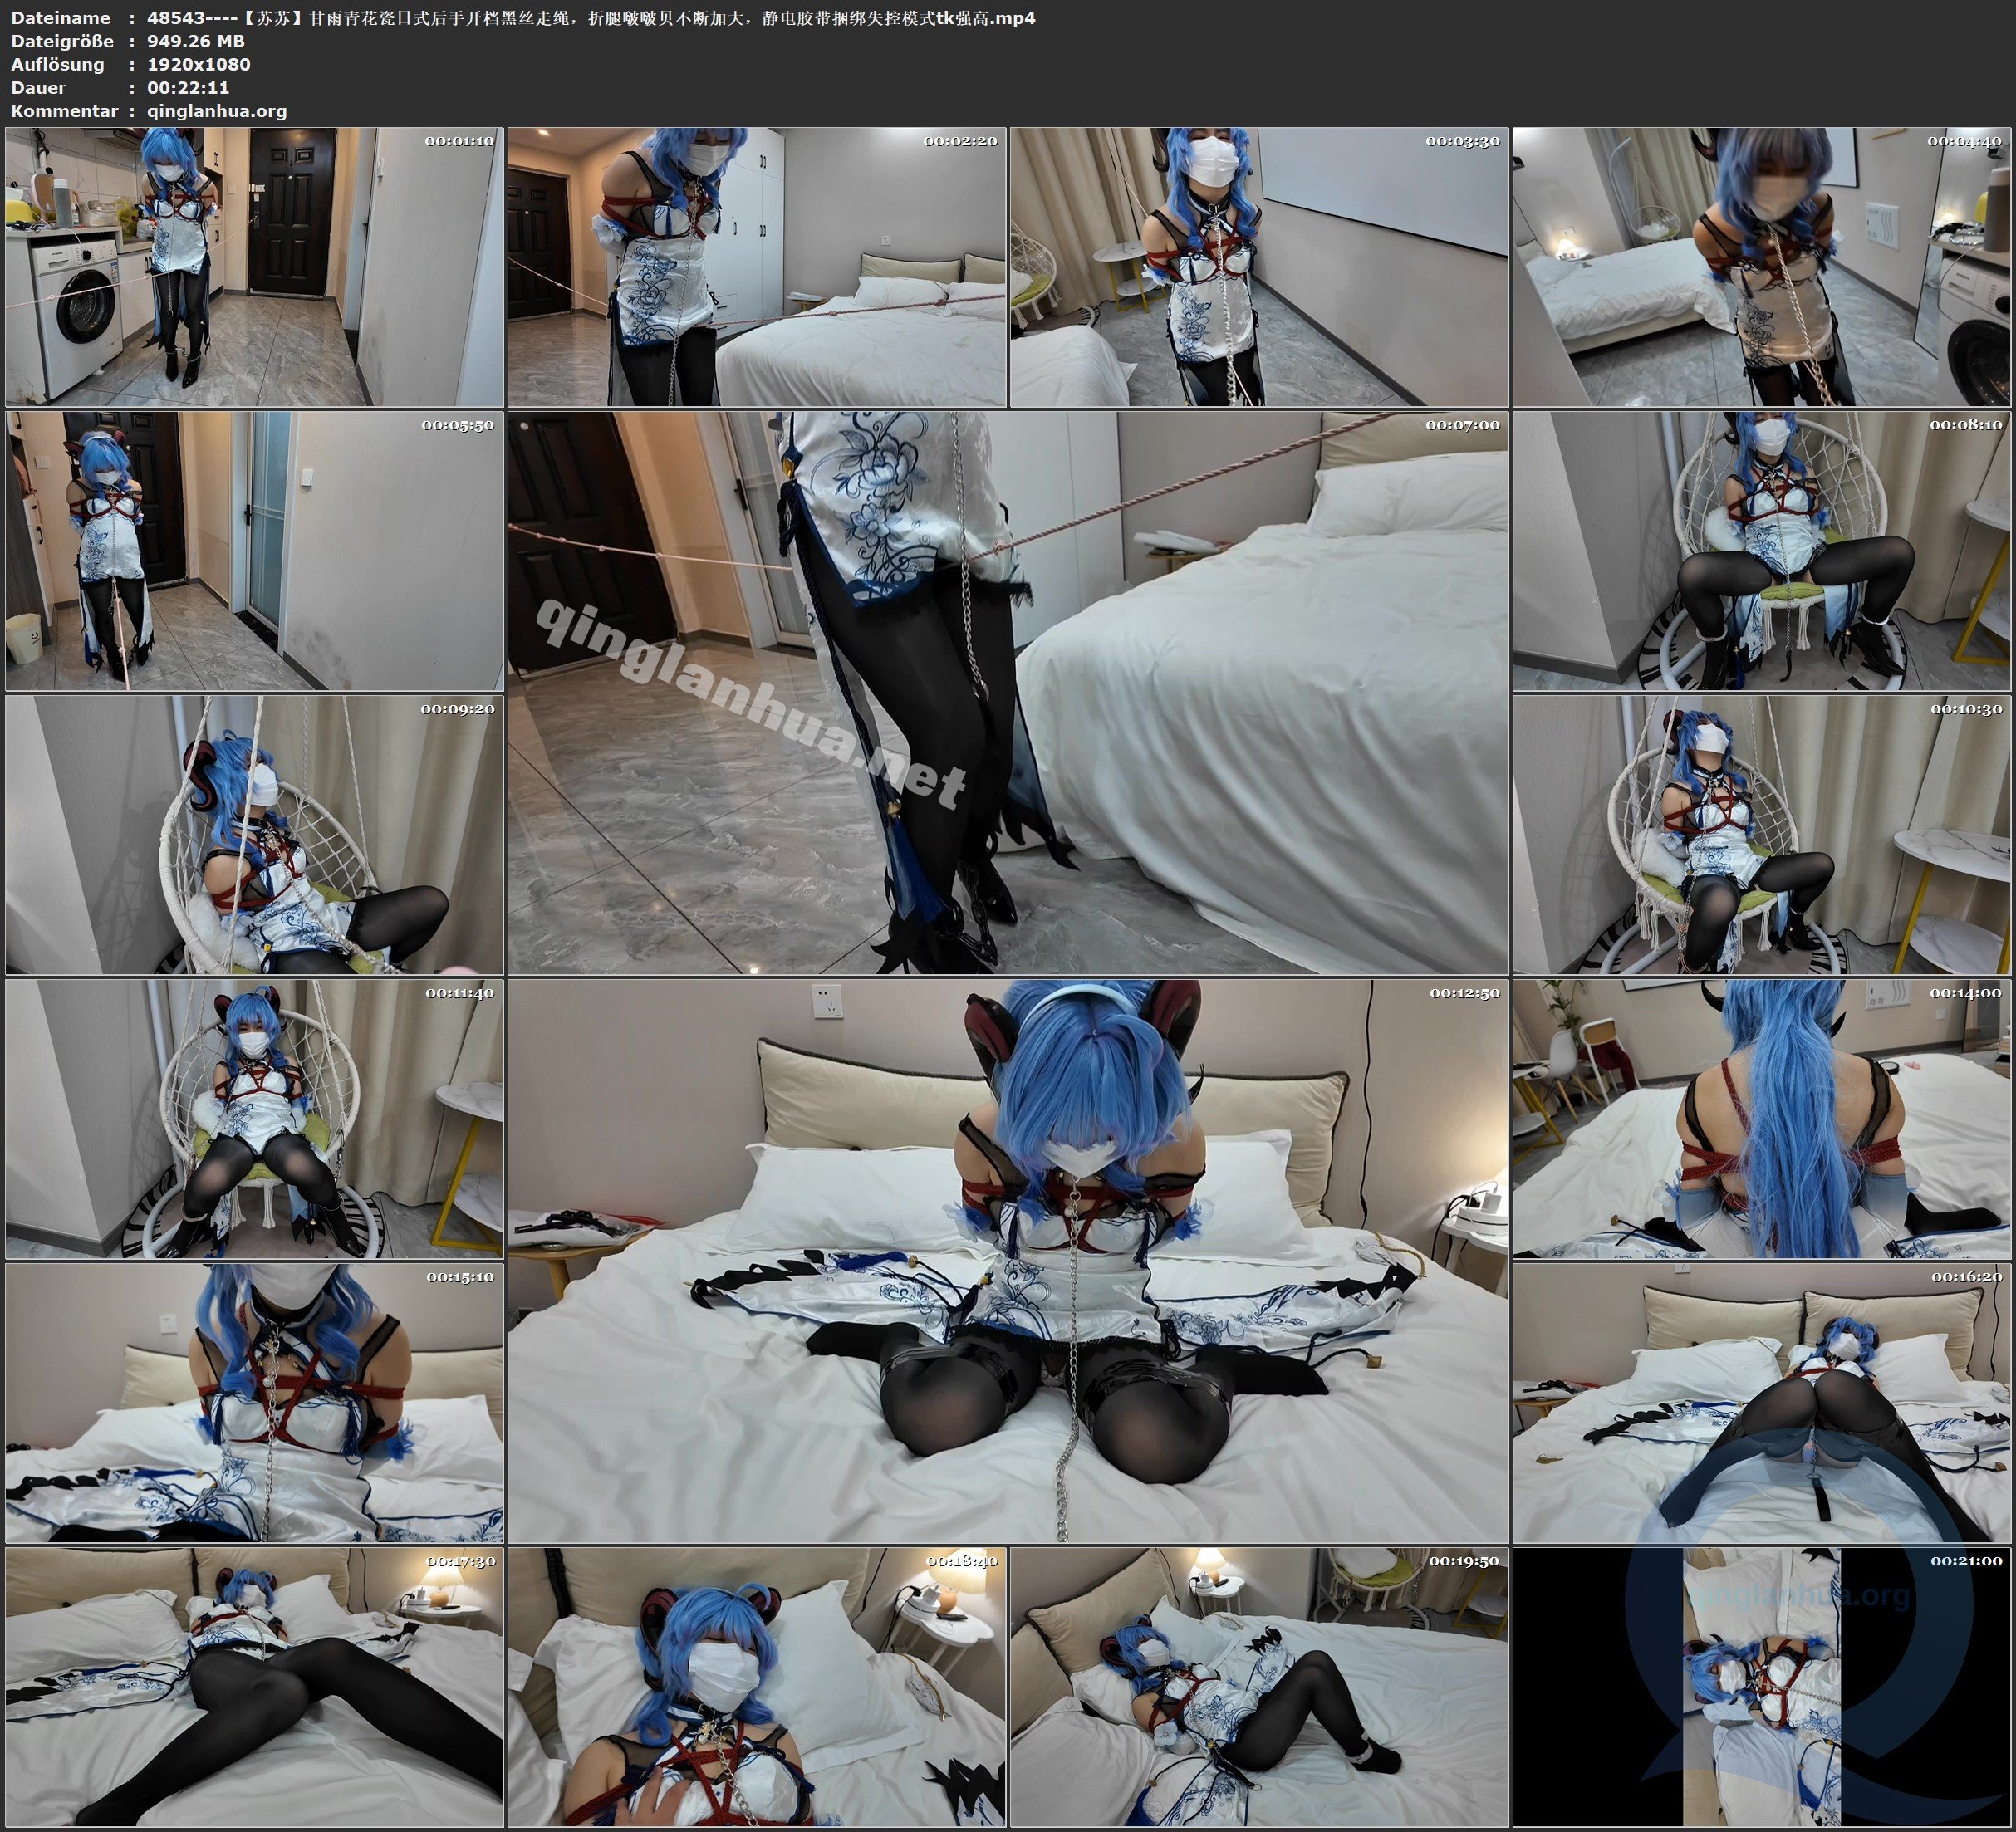Select the frame with timestamp 00:16:20

(x=1761, y=1402)
